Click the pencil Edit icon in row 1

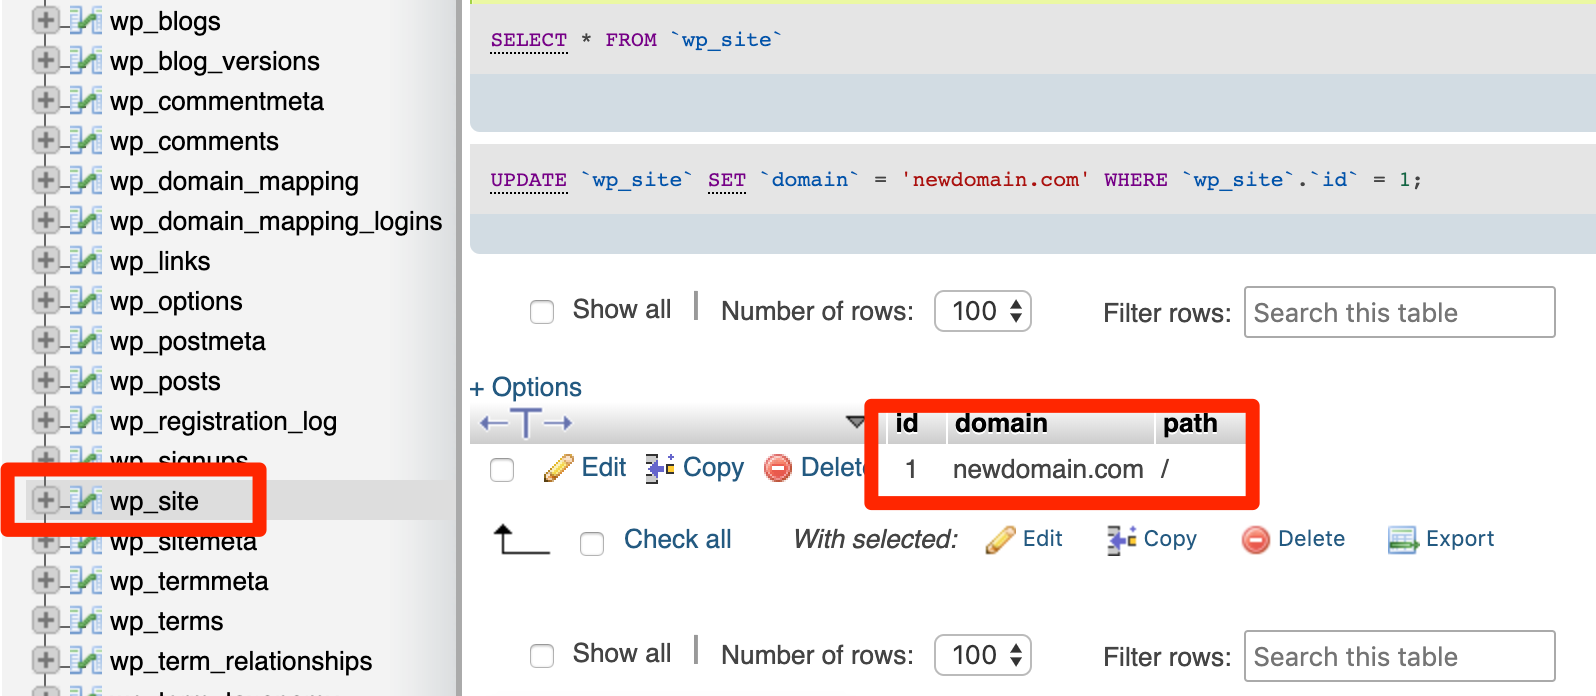pos(558,468)
